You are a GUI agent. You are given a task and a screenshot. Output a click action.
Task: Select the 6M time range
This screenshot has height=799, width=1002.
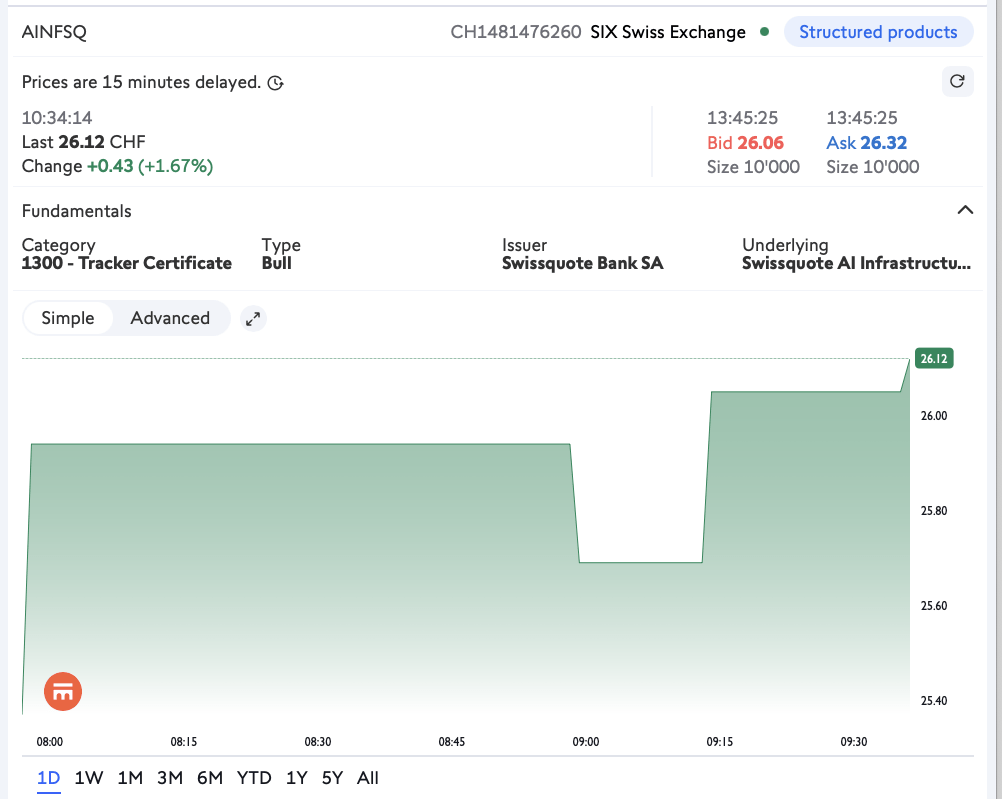pyautogui.click(x=210, y=778)
